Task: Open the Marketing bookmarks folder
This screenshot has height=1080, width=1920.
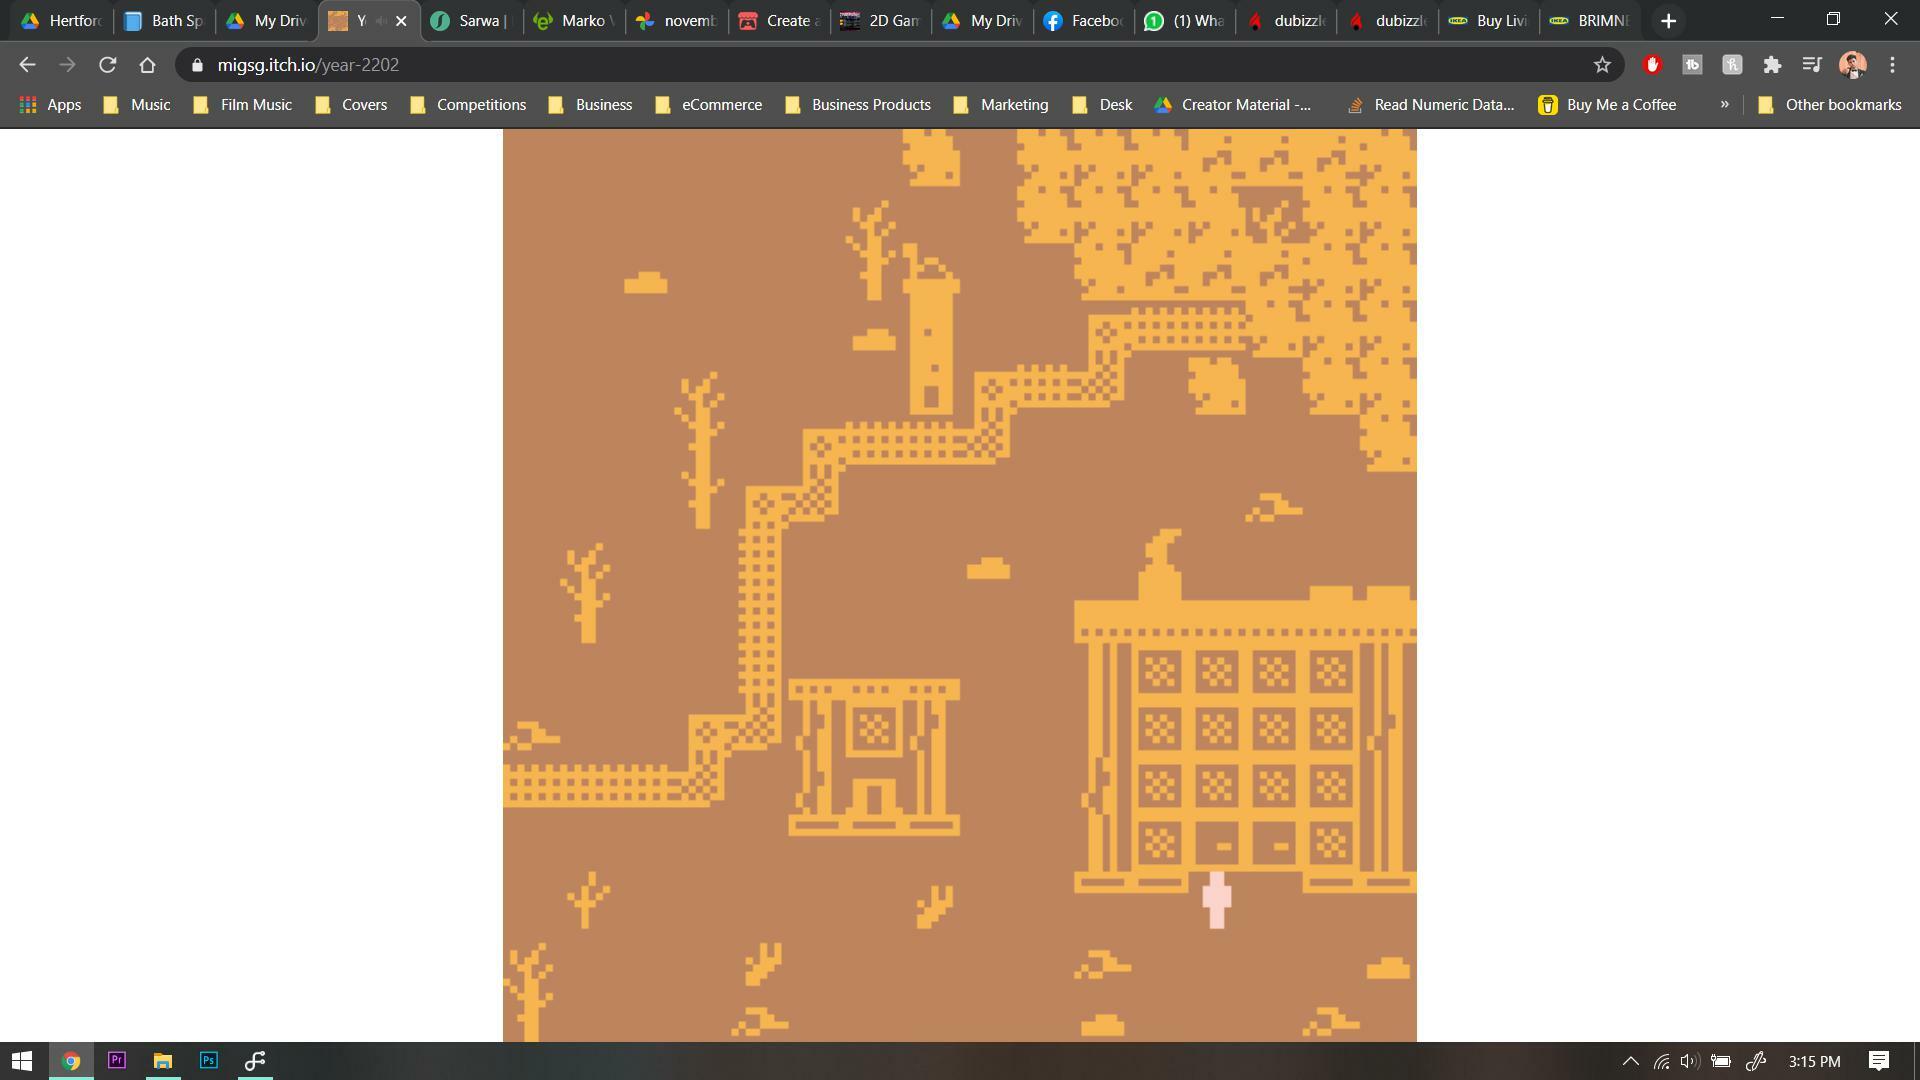Action: pyautogui.click(x=1001, y=105)
